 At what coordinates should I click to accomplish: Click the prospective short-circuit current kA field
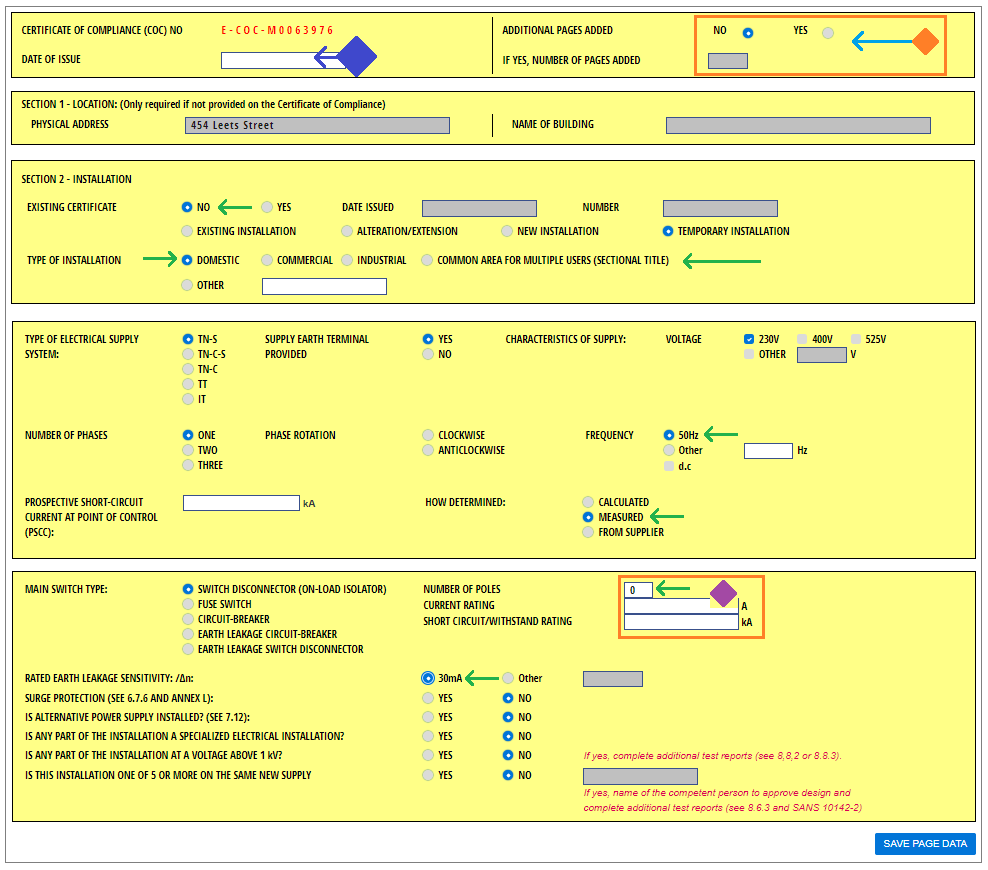tap(241, 503)
